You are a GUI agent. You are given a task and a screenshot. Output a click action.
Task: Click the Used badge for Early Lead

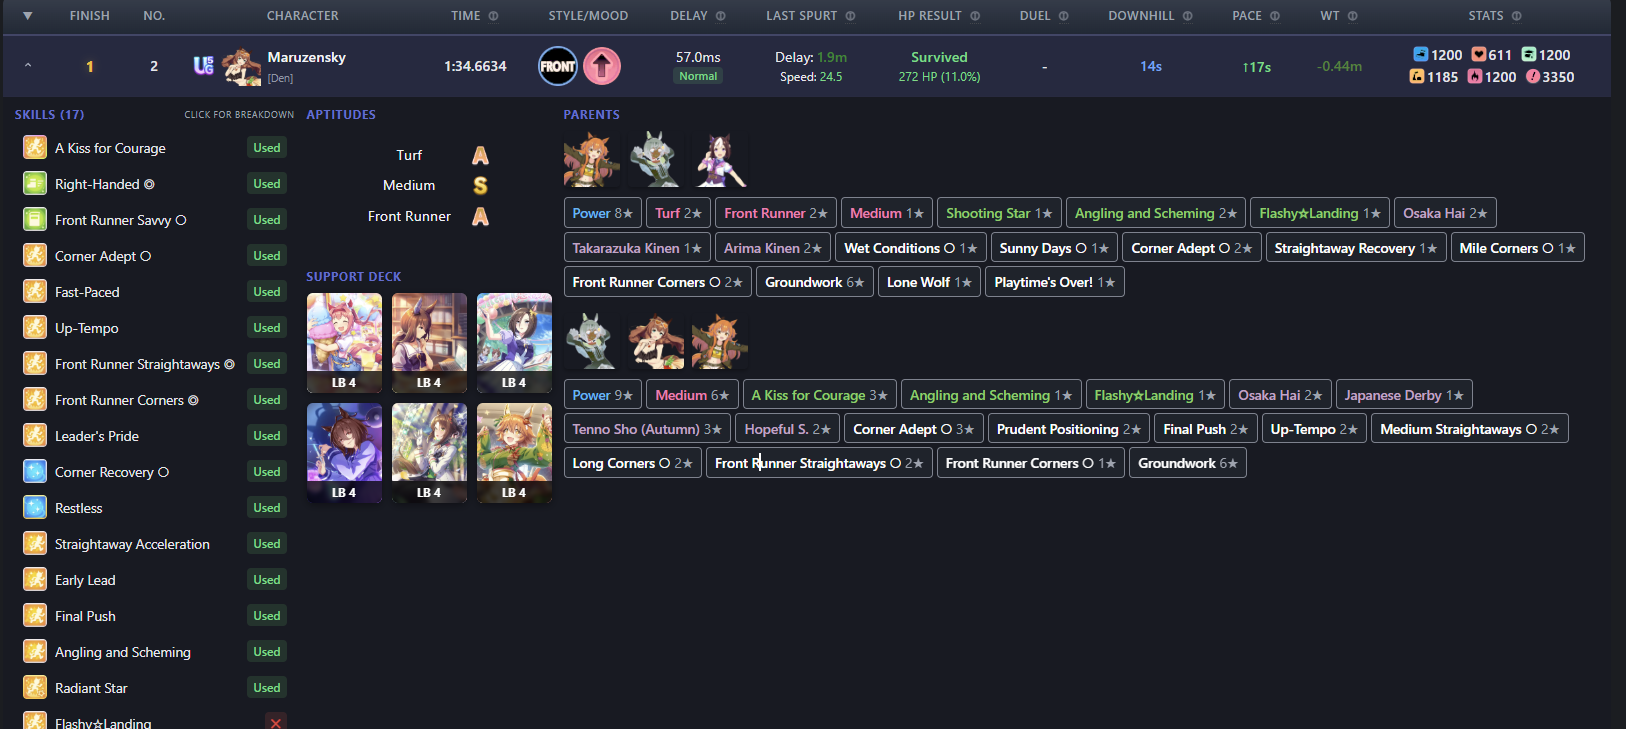pos(267,580)
